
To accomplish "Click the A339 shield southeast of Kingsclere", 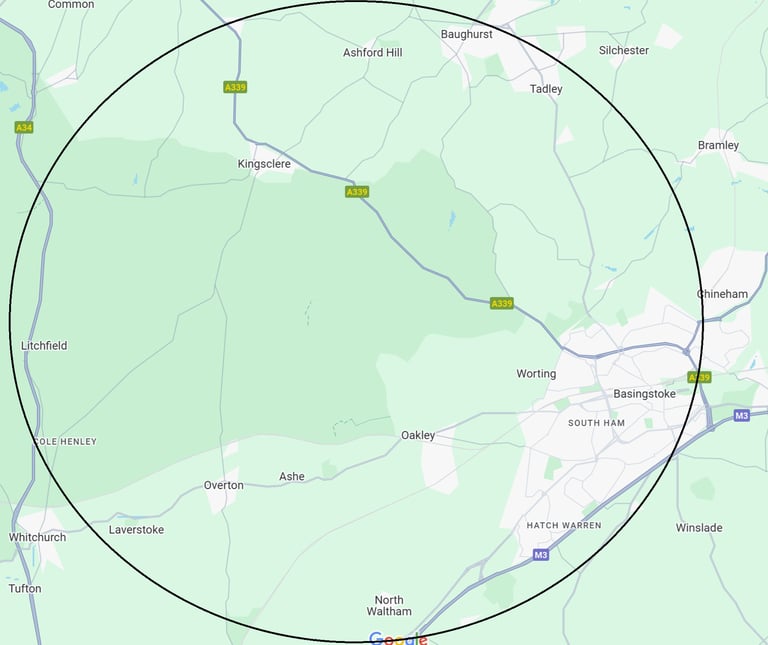I will click(357, 192).
